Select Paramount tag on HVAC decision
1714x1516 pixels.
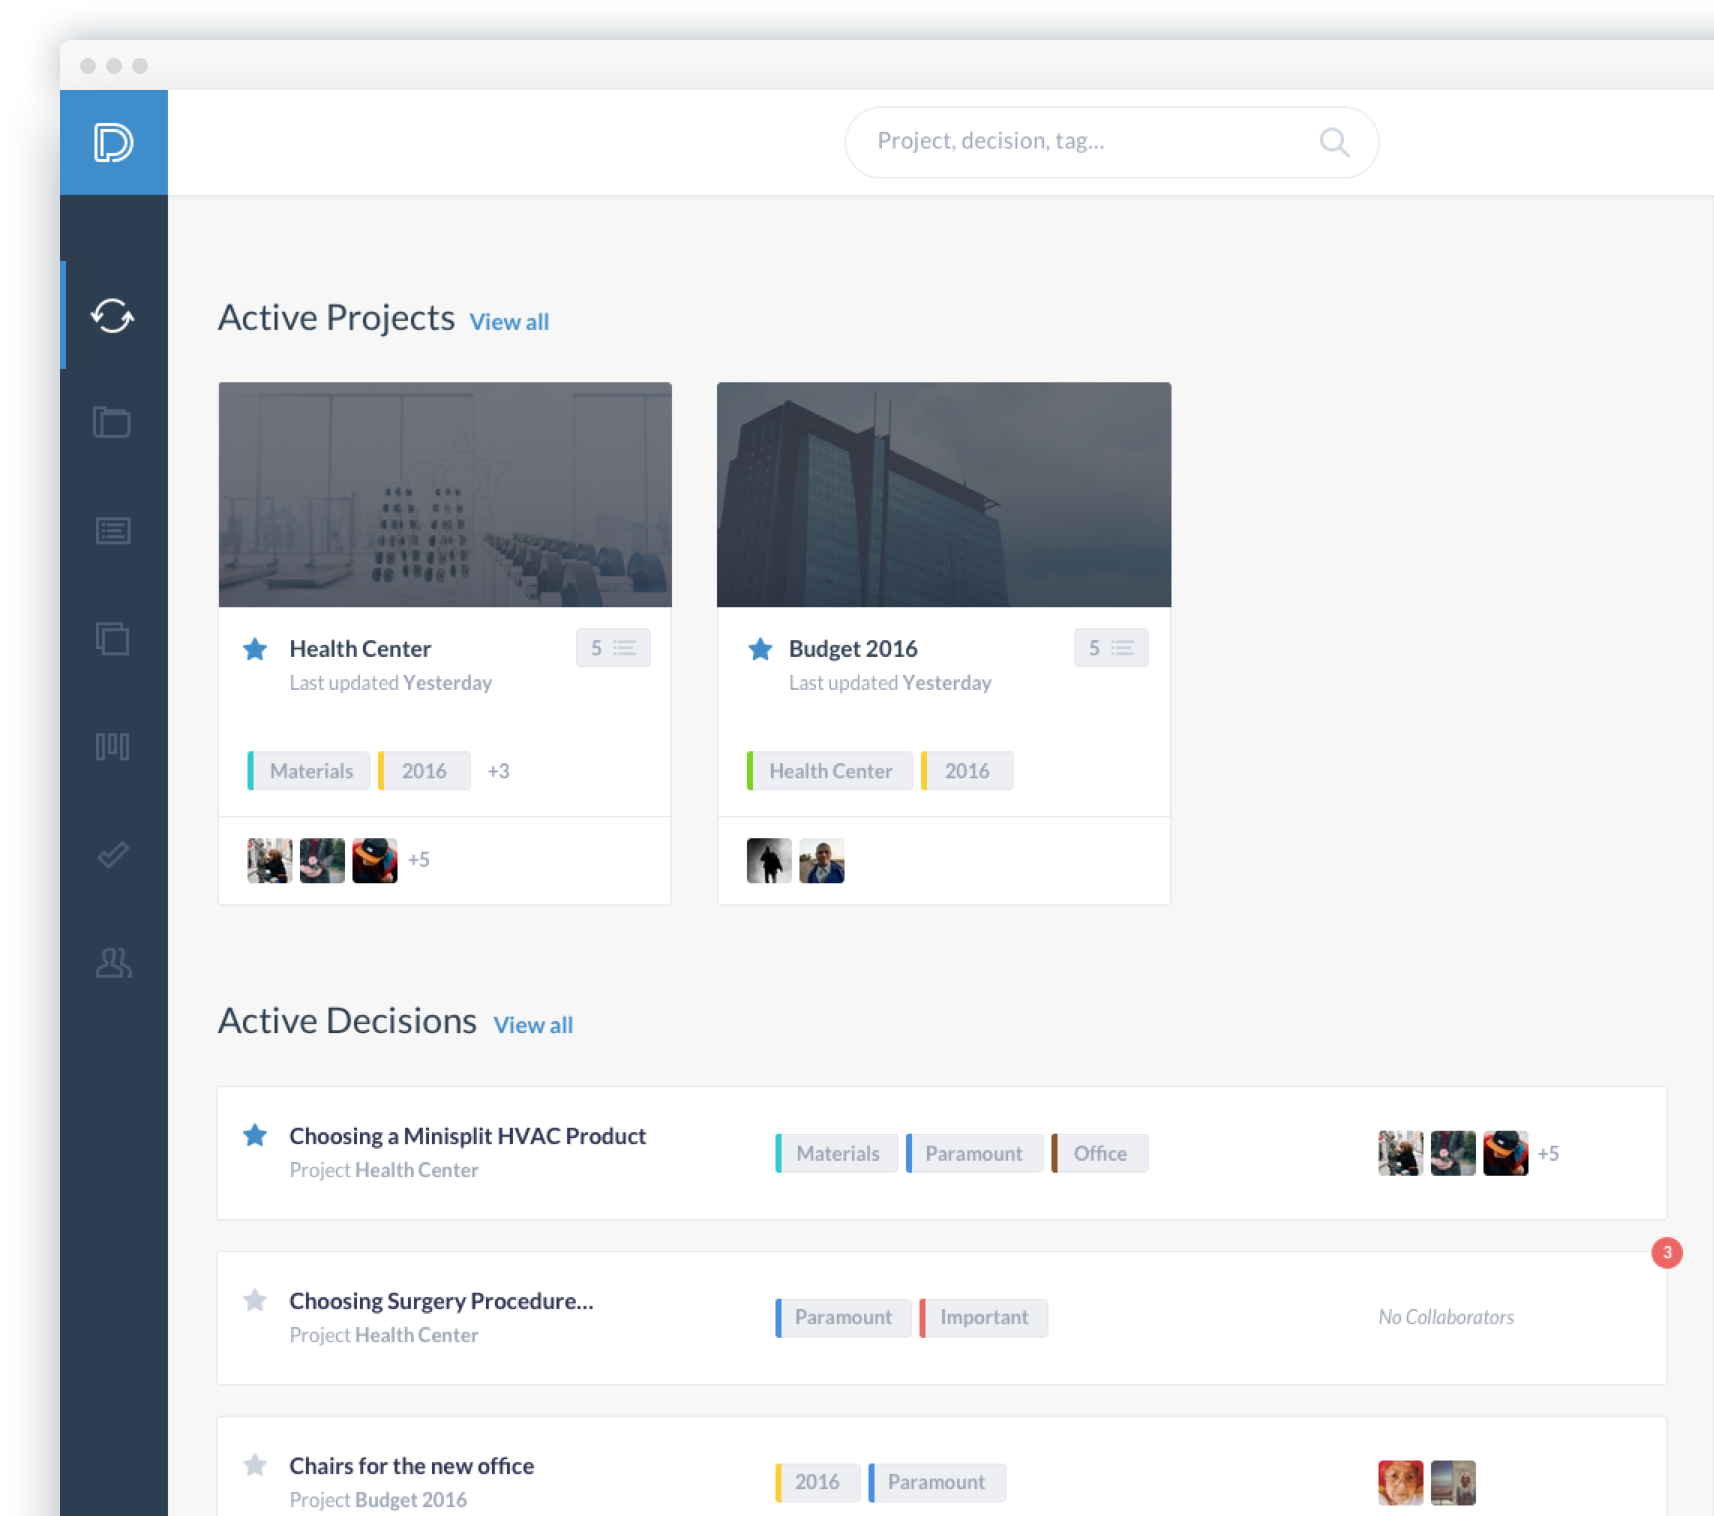[975, 1154]
